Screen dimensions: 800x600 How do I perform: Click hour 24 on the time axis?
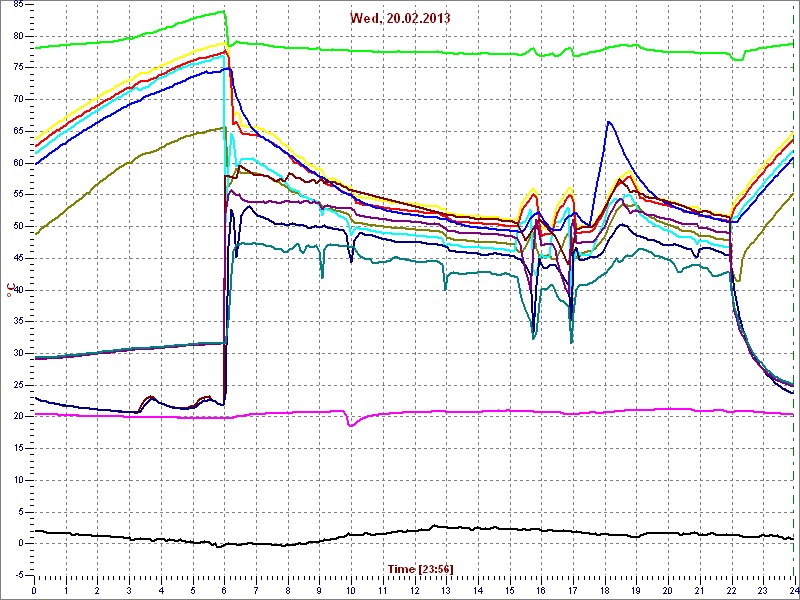pyautogui.click(x=794, y=588)
